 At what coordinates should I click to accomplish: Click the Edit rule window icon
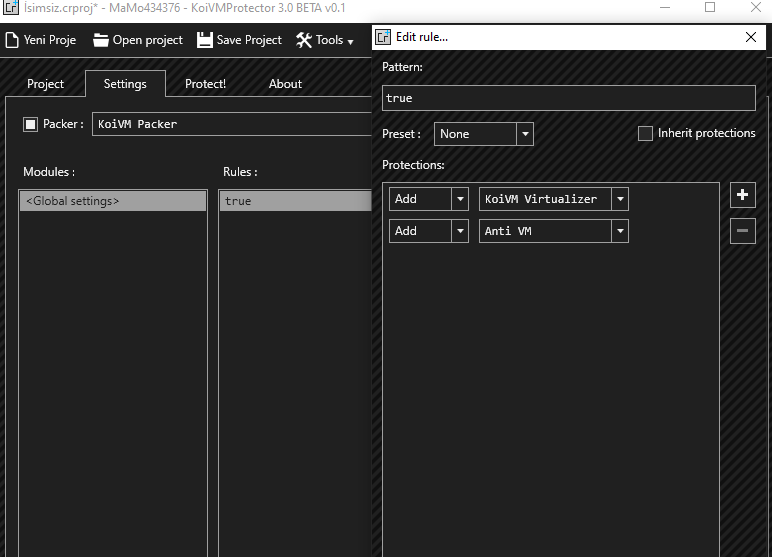pos(383,37)
